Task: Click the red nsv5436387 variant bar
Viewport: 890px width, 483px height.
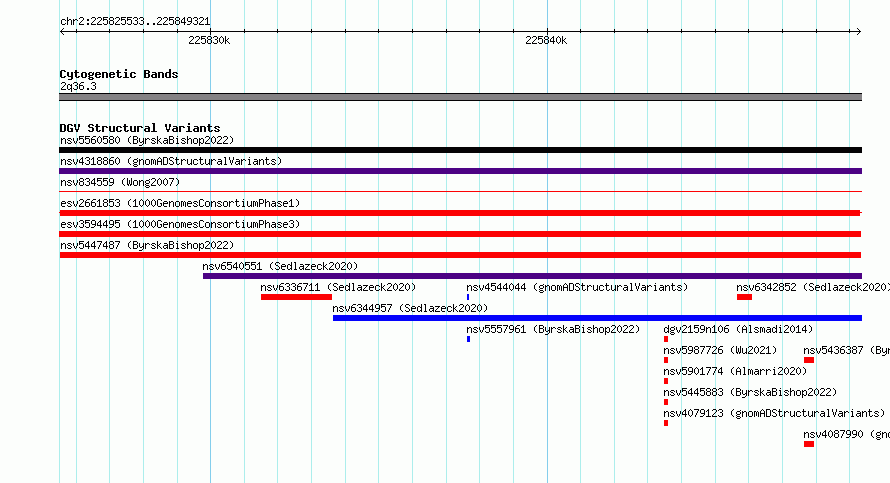Action: pos(809,360)
